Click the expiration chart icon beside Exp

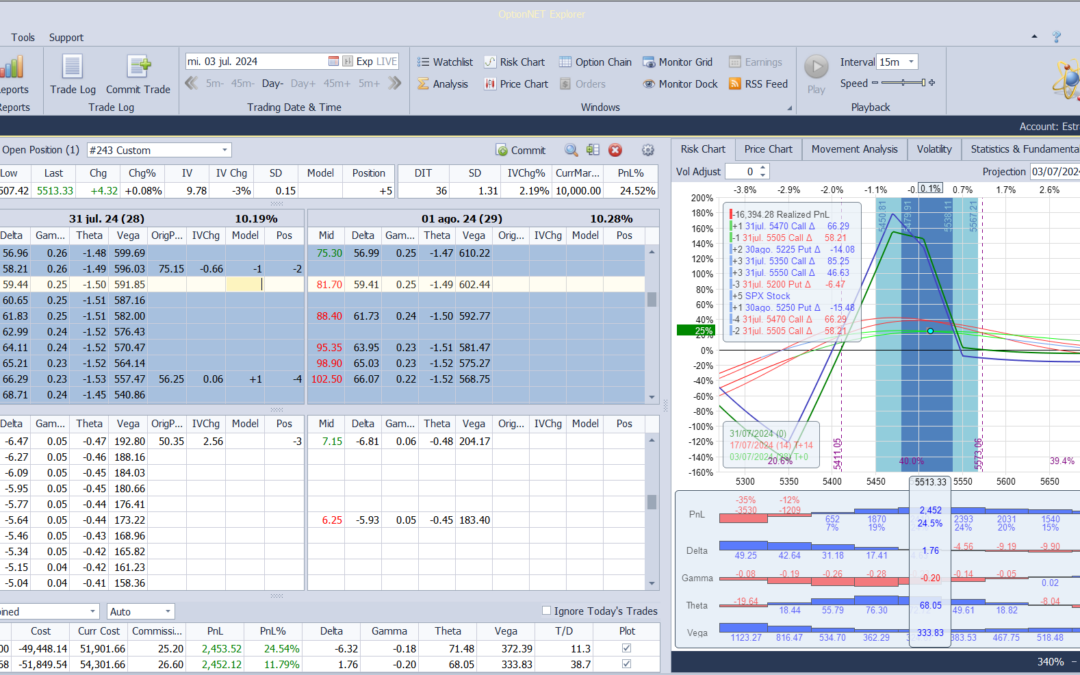point(347,61)
